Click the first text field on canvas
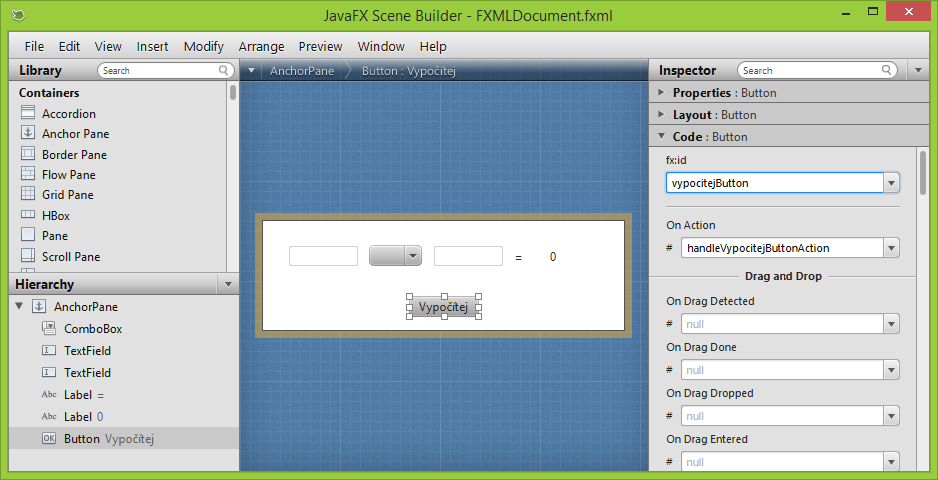The width and height of the screenshot is (938, 480). coord(324,256)
